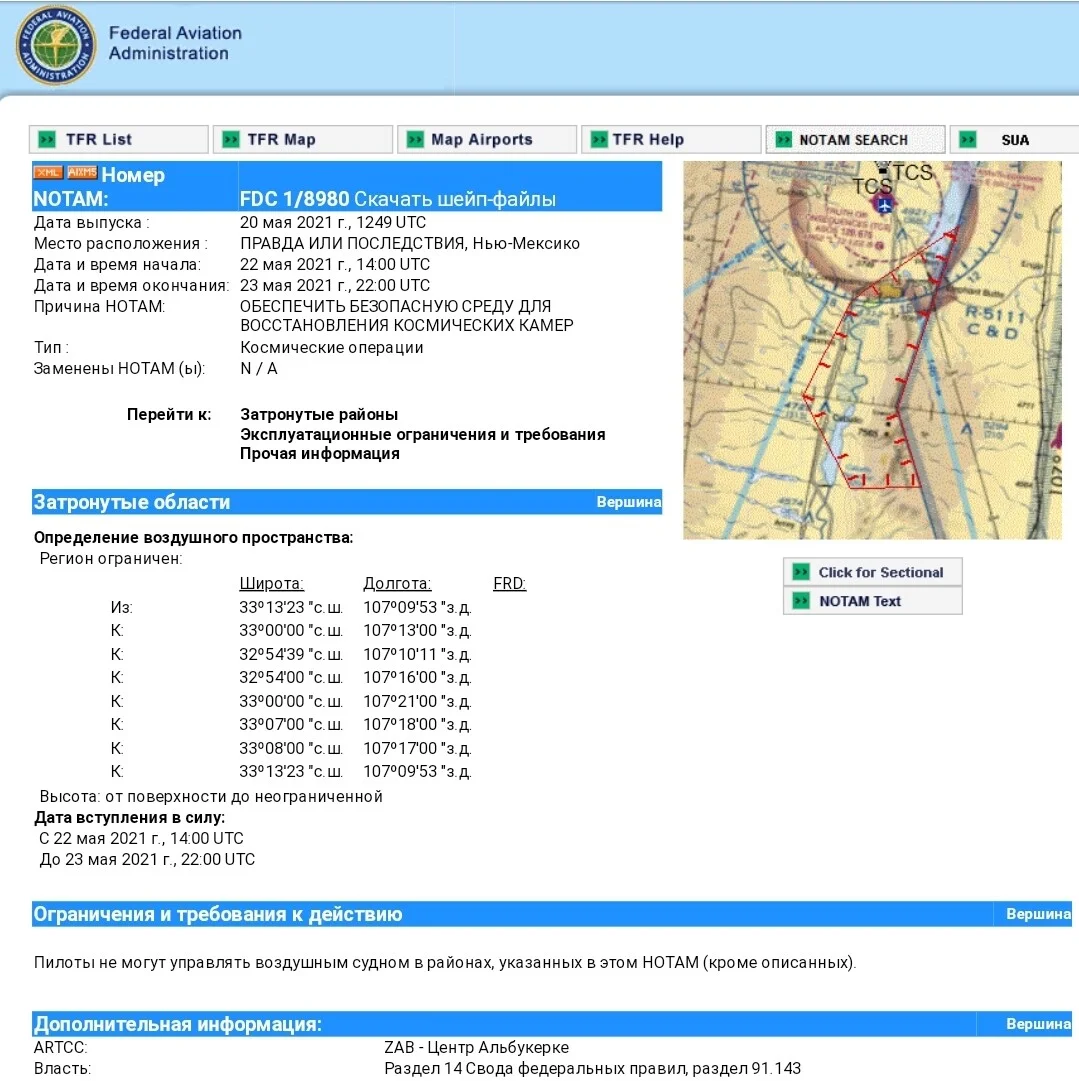Click green arrow icon beside SUA
Screen dimensions: 1079x1081
pos(968,139)
